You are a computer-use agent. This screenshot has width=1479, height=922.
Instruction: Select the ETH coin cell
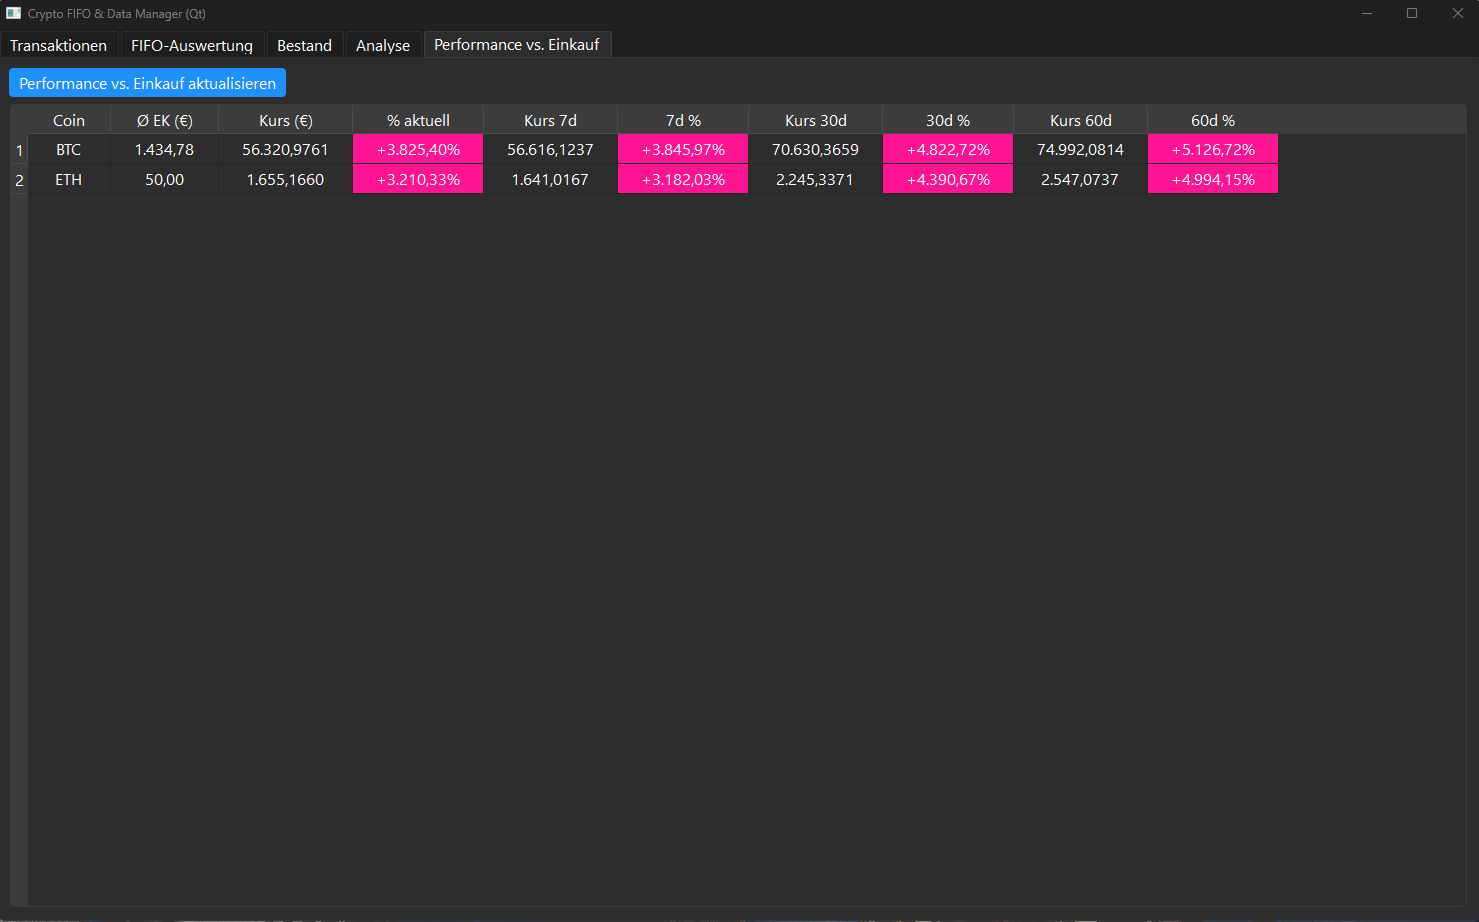coord(69,180)
